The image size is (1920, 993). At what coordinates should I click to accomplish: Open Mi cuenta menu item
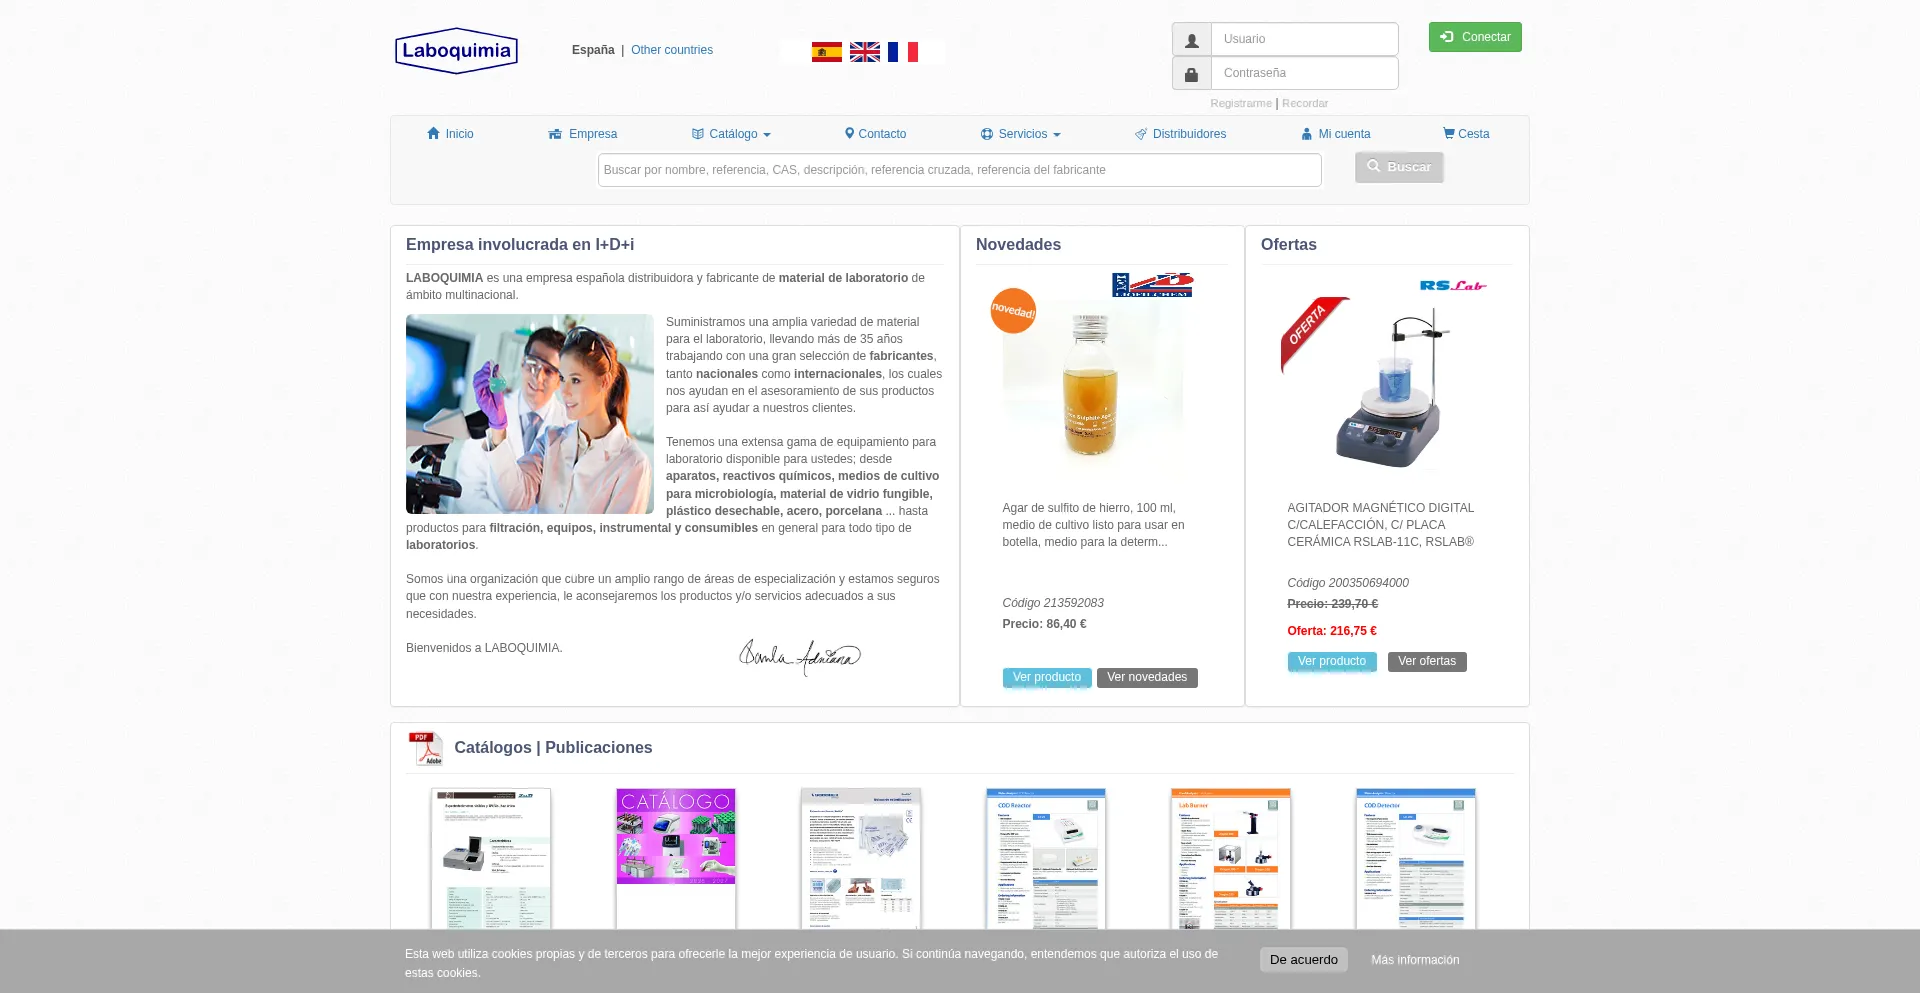(x=1336, y=134)
